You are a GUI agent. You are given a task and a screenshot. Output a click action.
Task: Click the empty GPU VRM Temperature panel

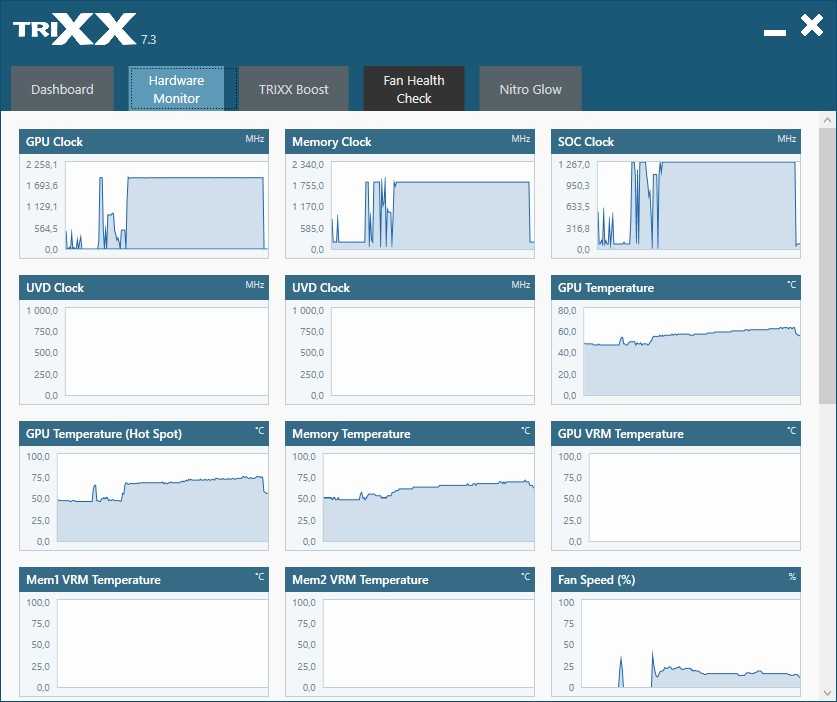coord(693,498)
